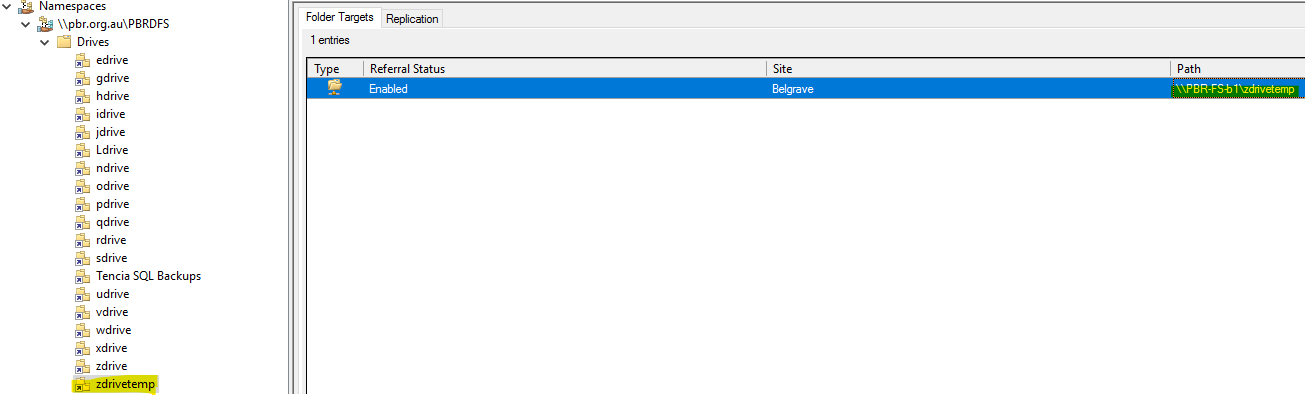Select the \\PBR-FS-b1\zdrivetemp path entry
Screen dimensions: 1305x396
pos(1235,89)
